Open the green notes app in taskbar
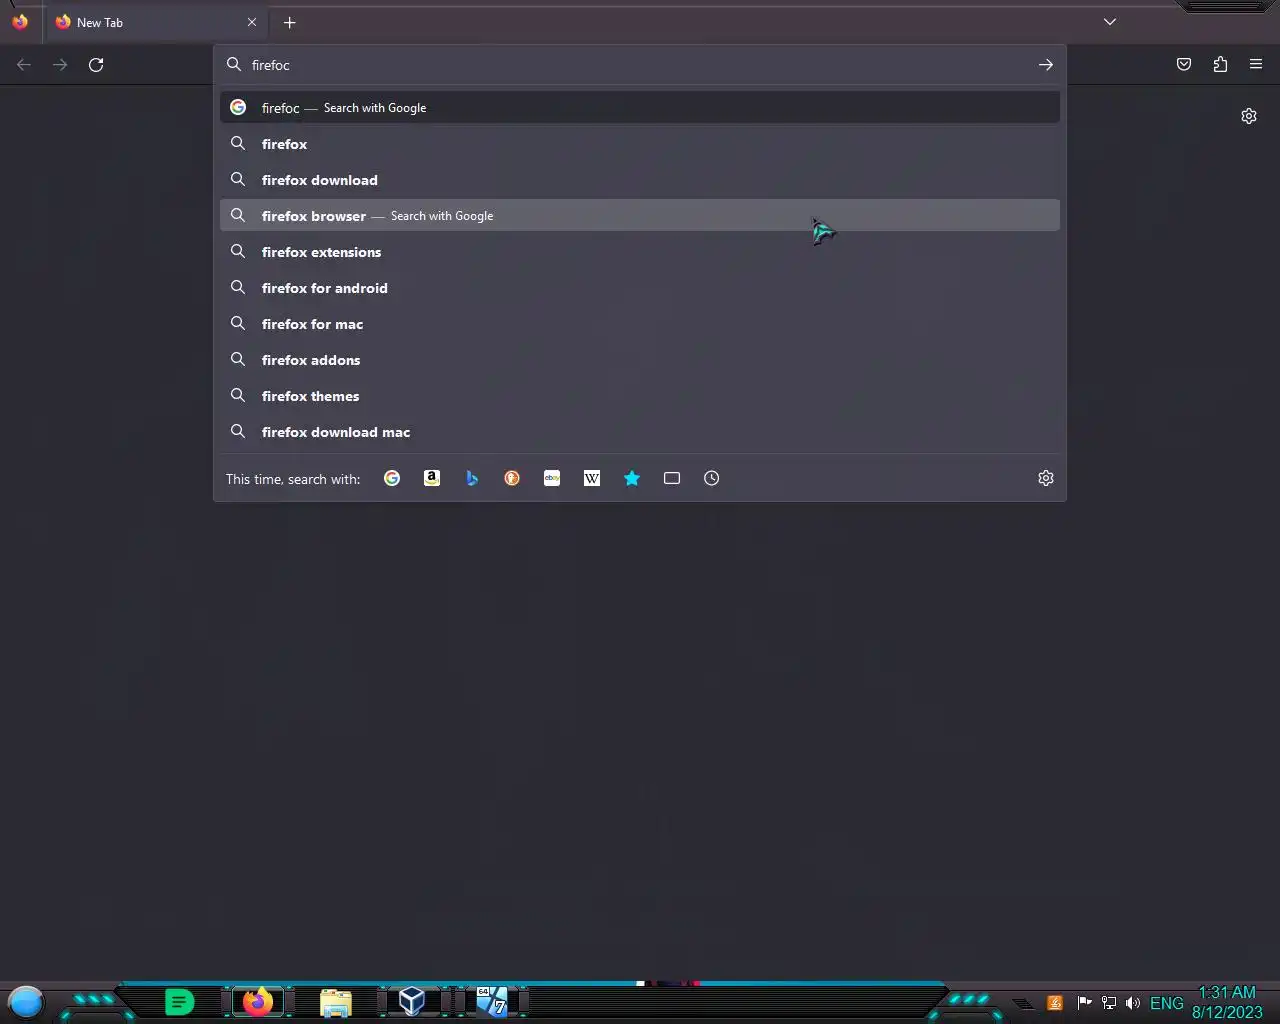The height and width of the screenshot is (1024, 1280). [179, 1001]
